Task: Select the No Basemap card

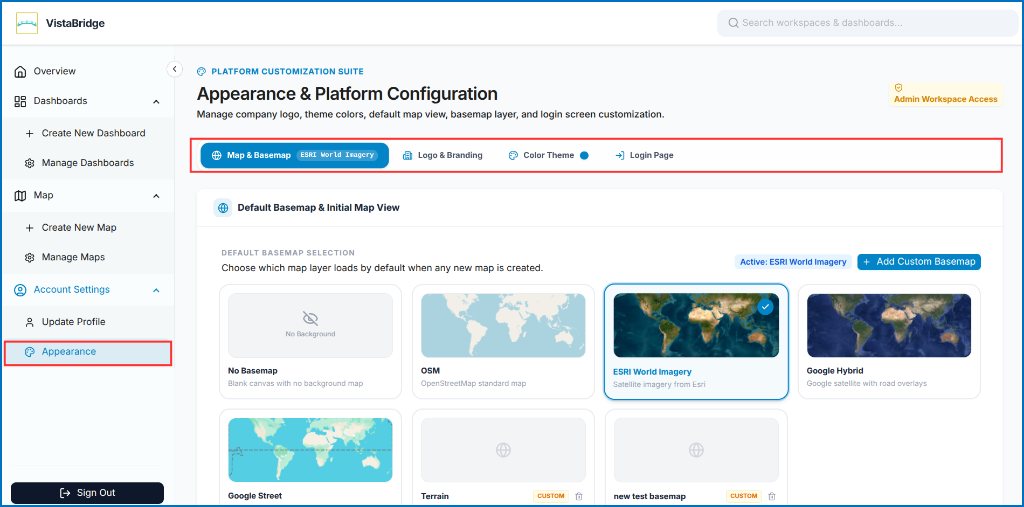Action: pos(310,342)
